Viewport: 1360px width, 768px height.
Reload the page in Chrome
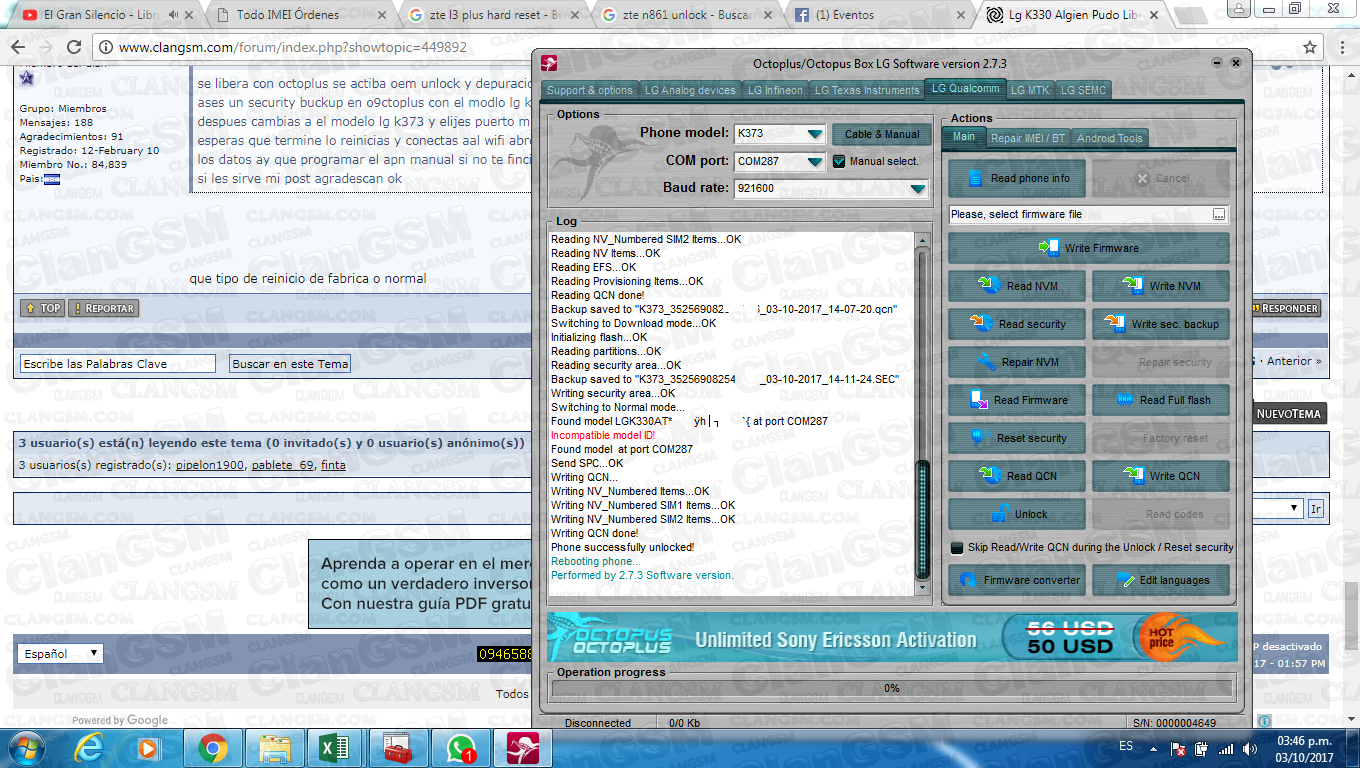(74, 47)
